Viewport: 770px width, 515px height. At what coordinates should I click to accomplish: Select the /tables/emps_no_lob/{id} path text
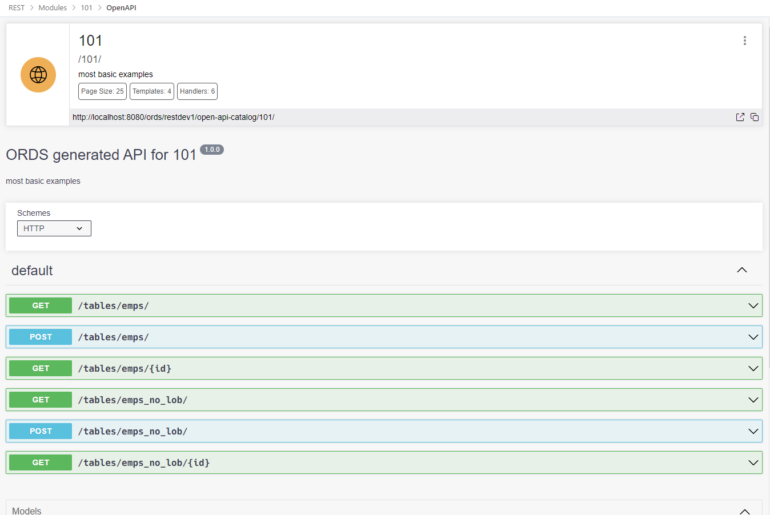(x=144, y=463)
